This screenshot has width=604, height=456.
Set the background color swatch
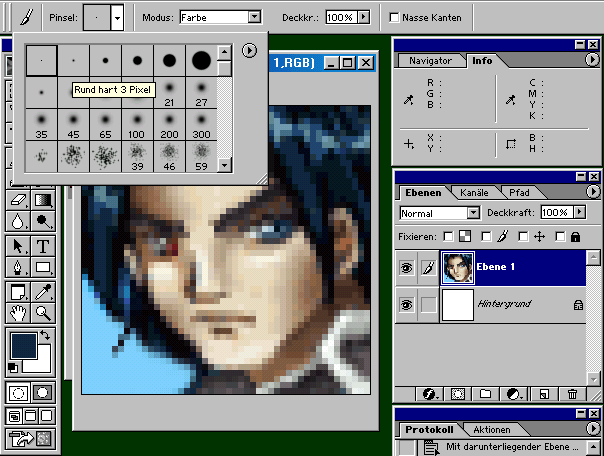pos(42,366)
